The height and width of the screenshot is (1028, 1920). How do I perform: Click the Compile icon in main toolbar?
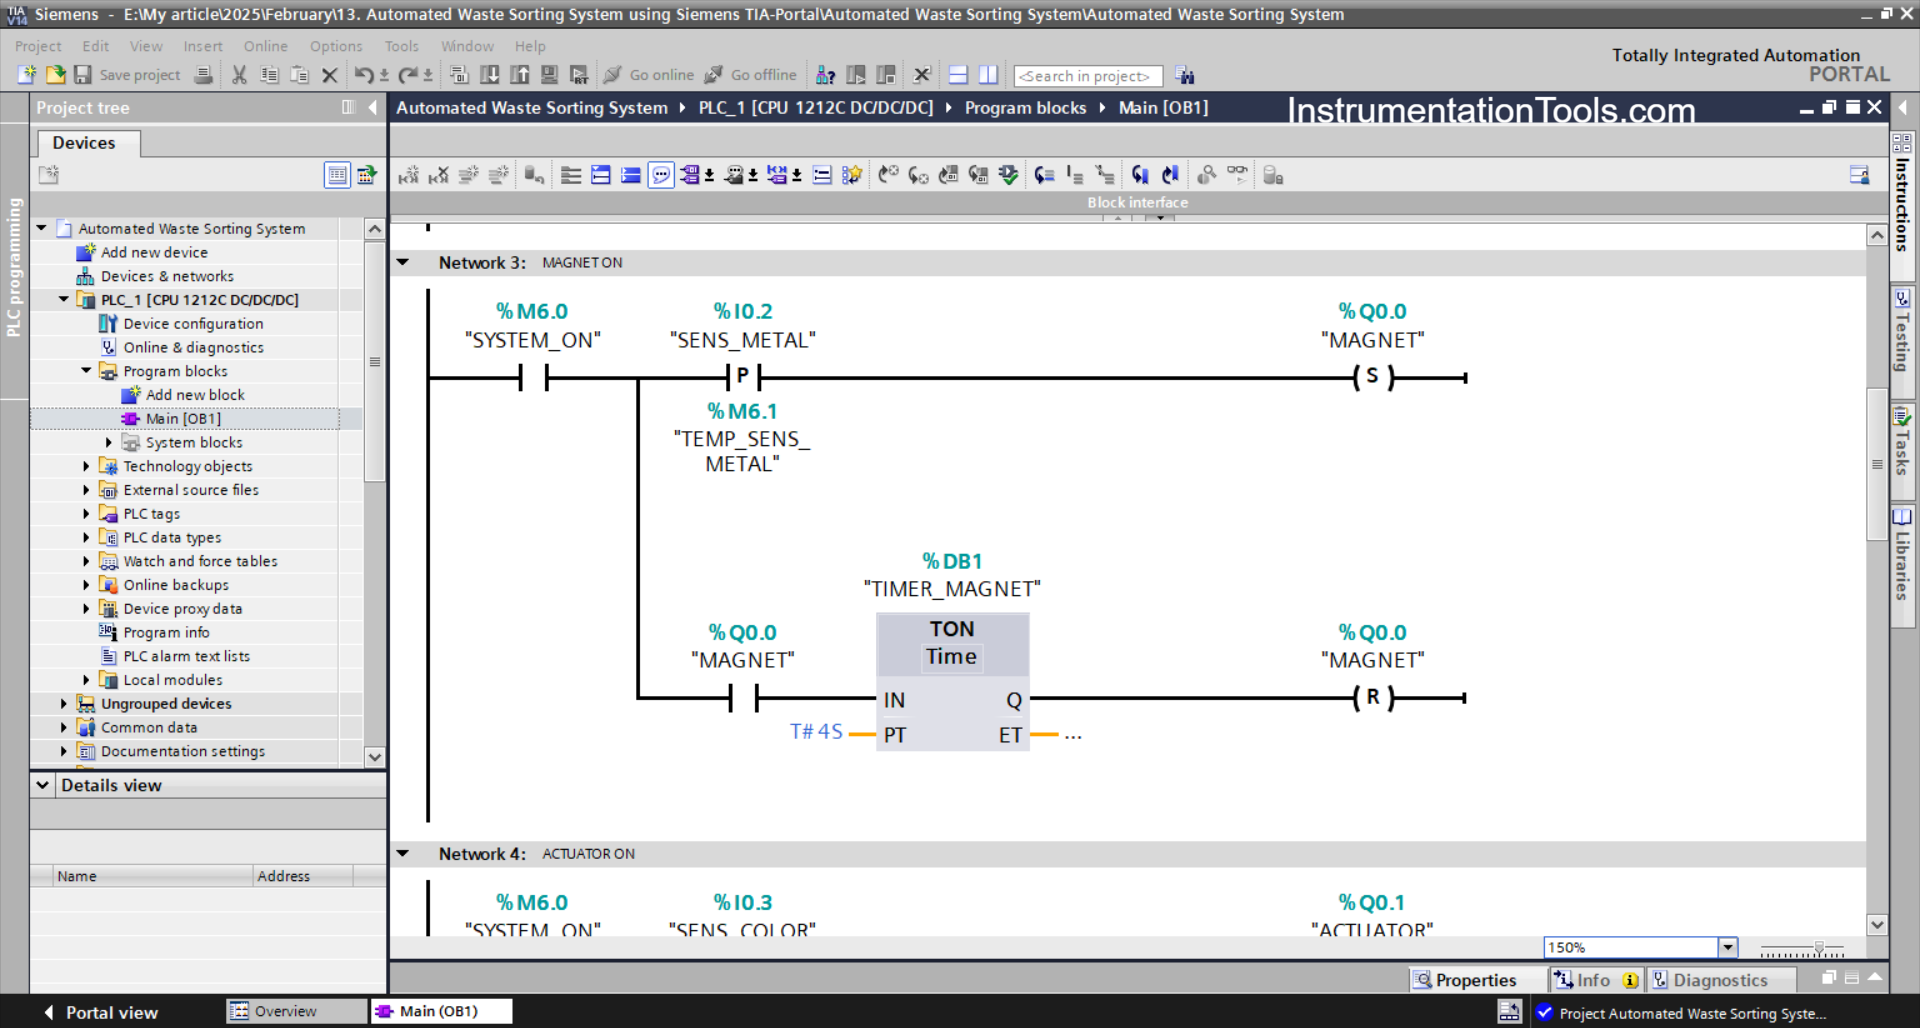point(459,75)
